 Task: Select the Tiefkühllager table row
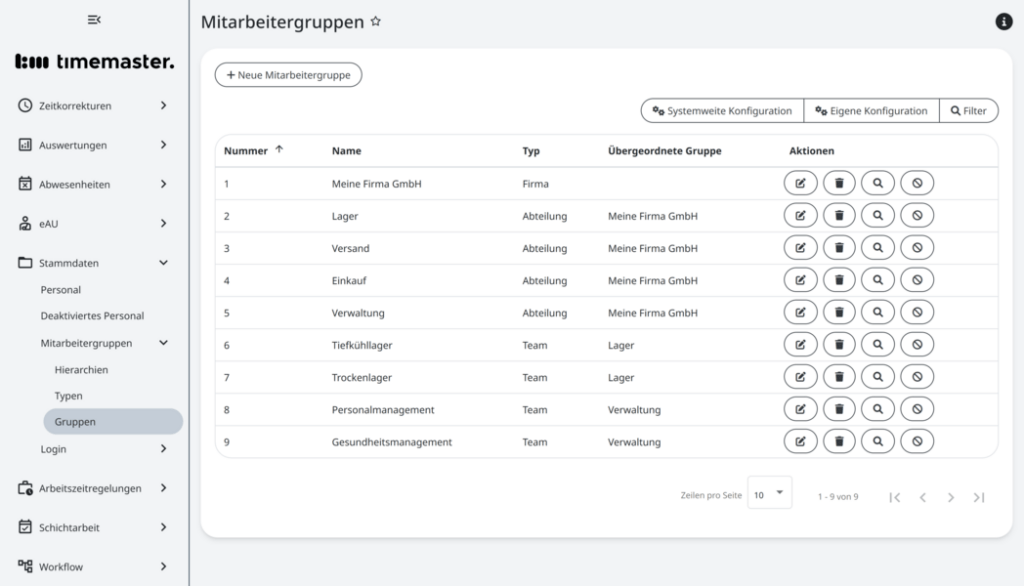pyautogui.click(x=450, y=344)
